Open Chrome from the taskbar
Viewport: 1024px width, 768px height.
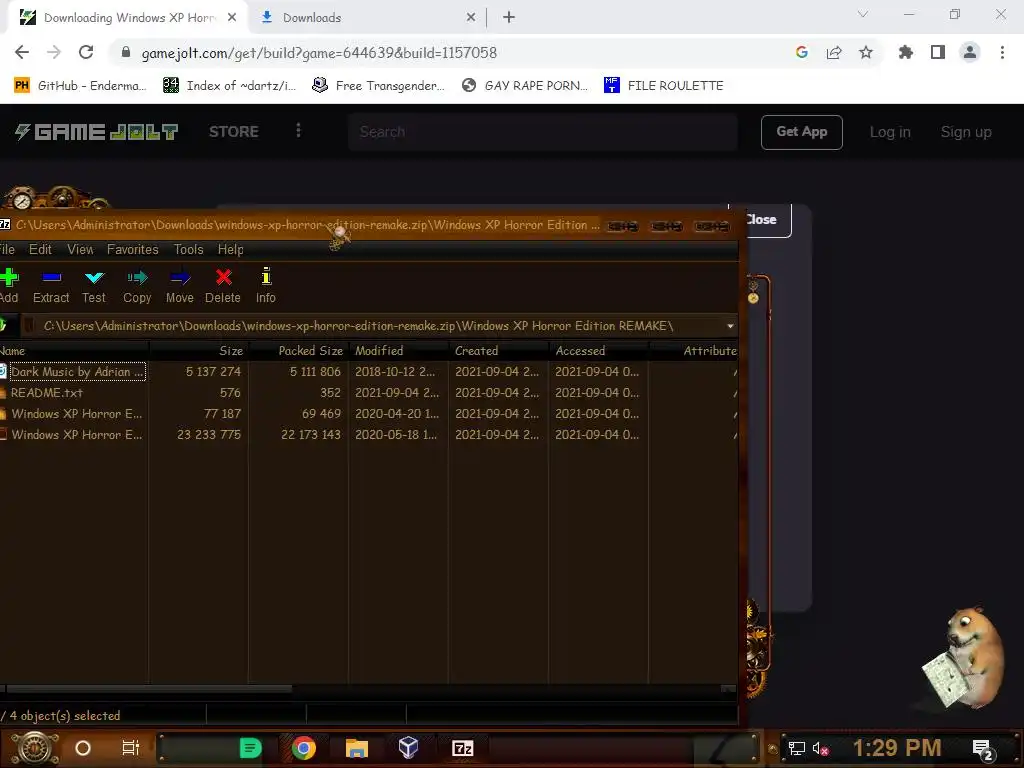click(x=304, y=748)
